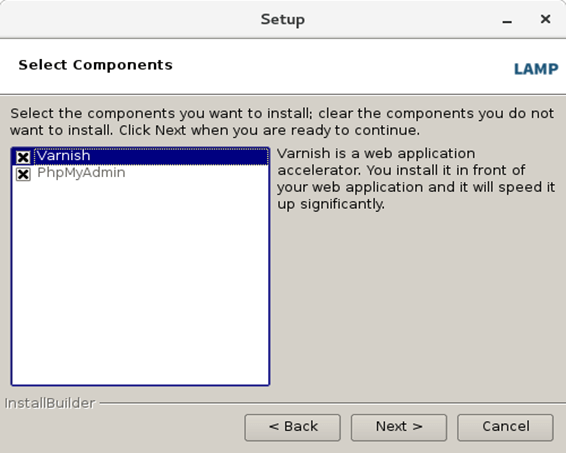The height and width of the screenshot is (453, 566).
Task: Click the Varnish description text
Action: click(x=415, y=179)
